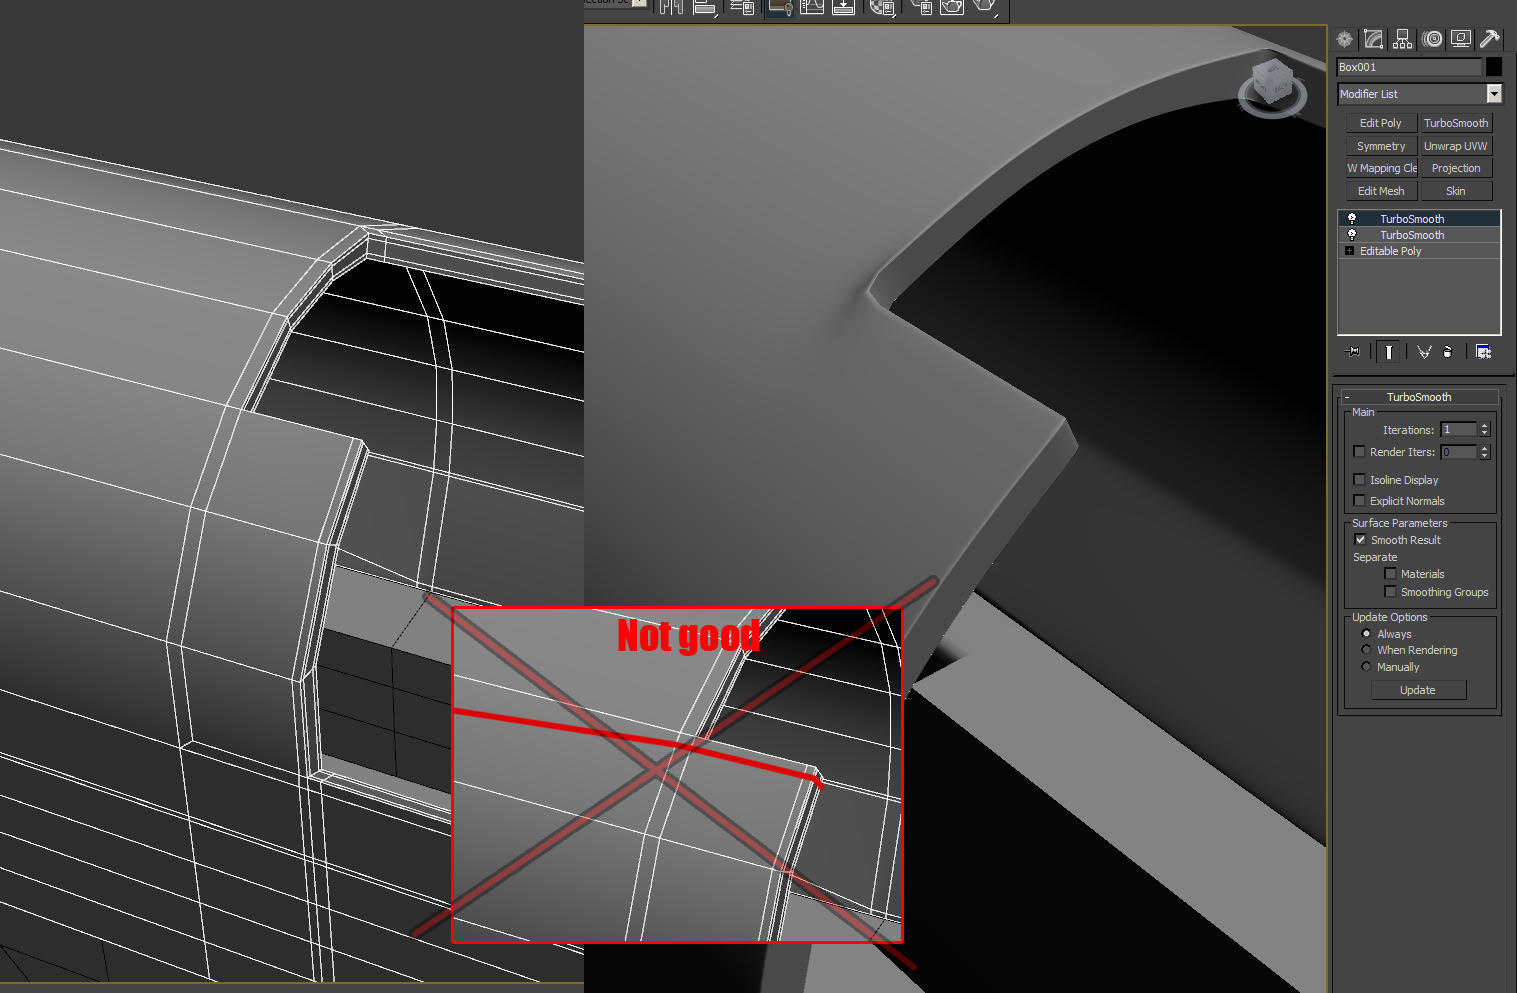Toggle the top TurboSmooth modifier lightbulb

click(x=1351, y=219)
